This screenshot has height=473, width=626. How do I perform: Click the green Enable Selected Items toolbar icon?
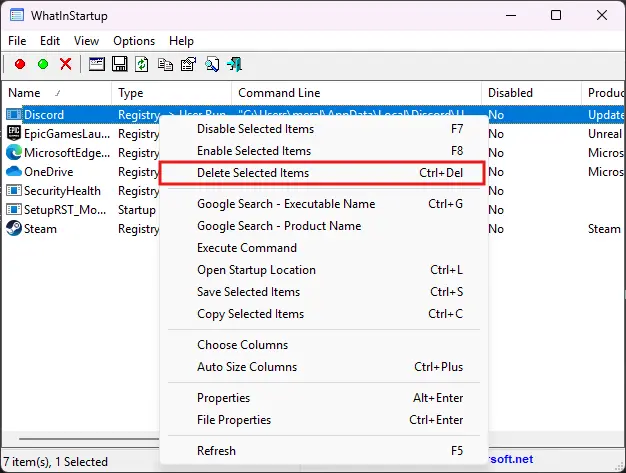coord(43,64)
